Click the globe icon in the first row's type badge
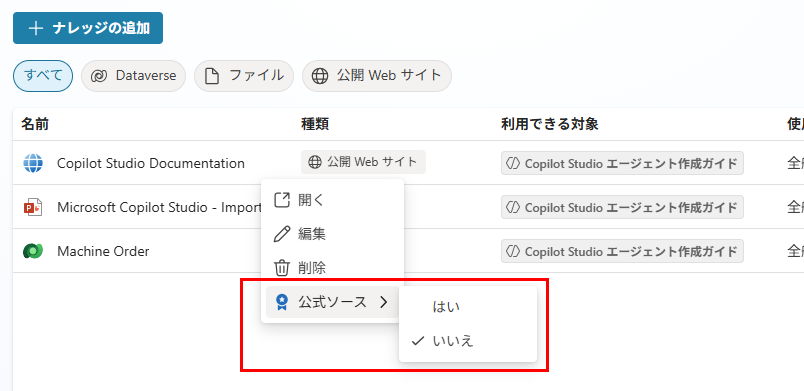804x391 pixels. (314, 162)
